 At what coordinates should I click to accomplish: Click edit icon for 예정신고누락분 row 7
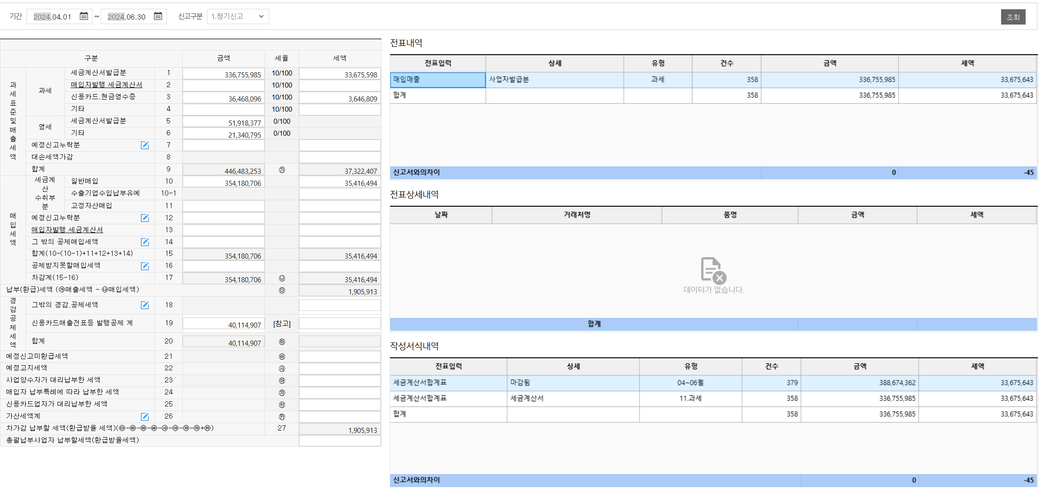tap(145, 146)
